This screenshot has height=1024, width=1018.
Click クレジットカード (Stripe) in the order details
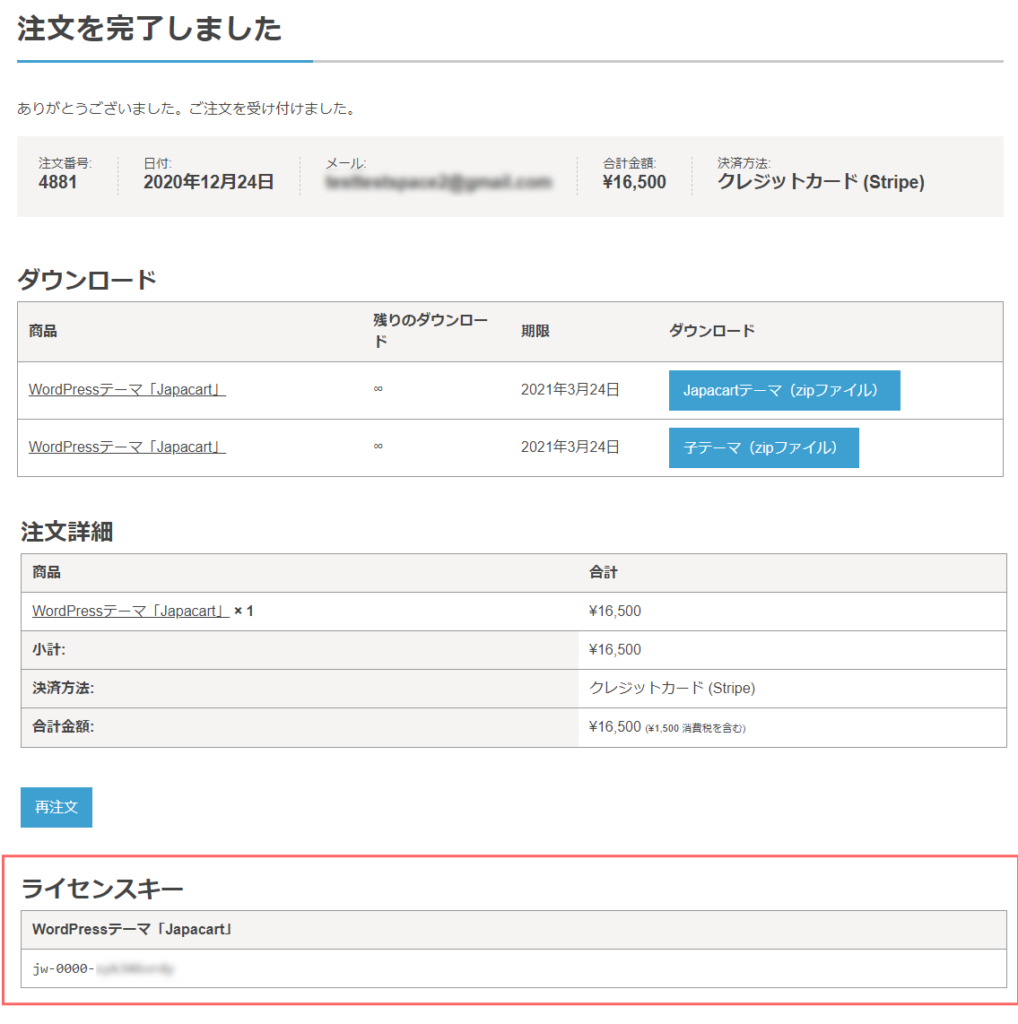[x=672, y=688]
